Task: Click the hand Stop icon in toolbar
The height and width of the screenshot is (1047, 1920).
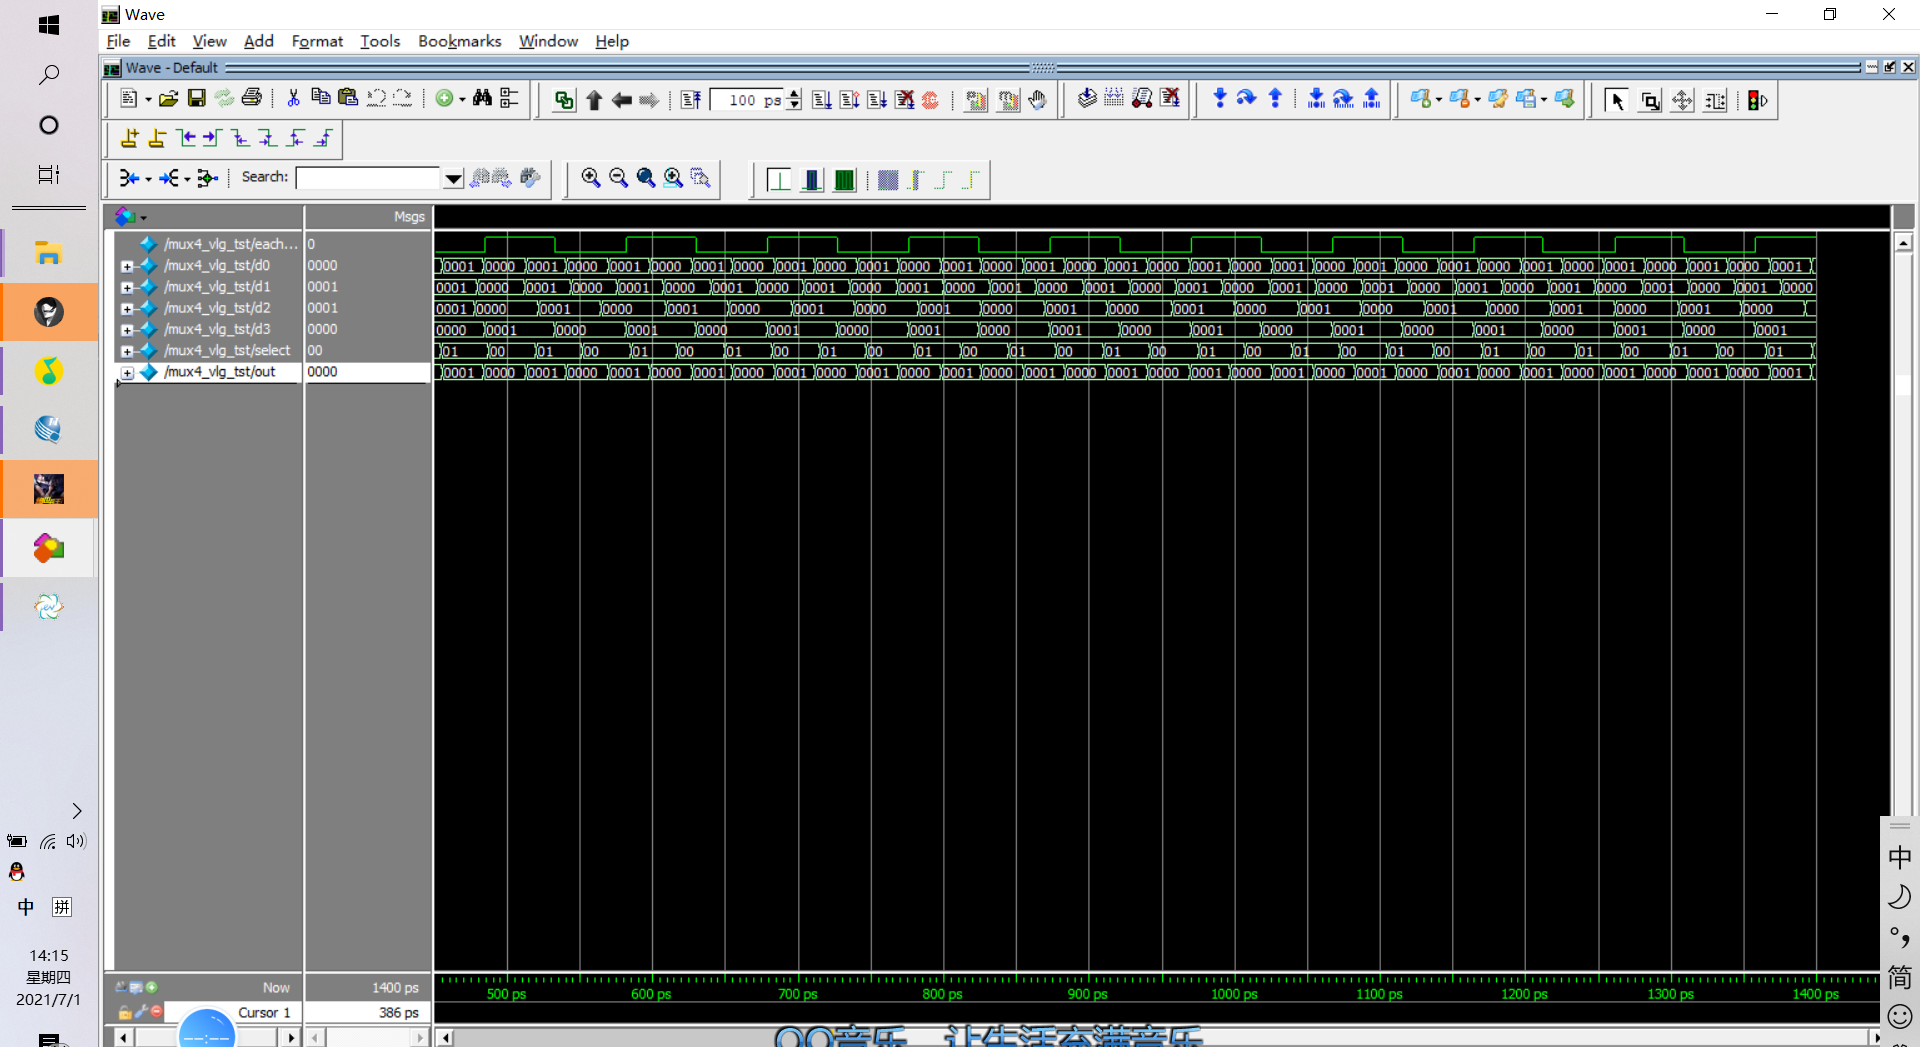Action: coord(1038,100)
